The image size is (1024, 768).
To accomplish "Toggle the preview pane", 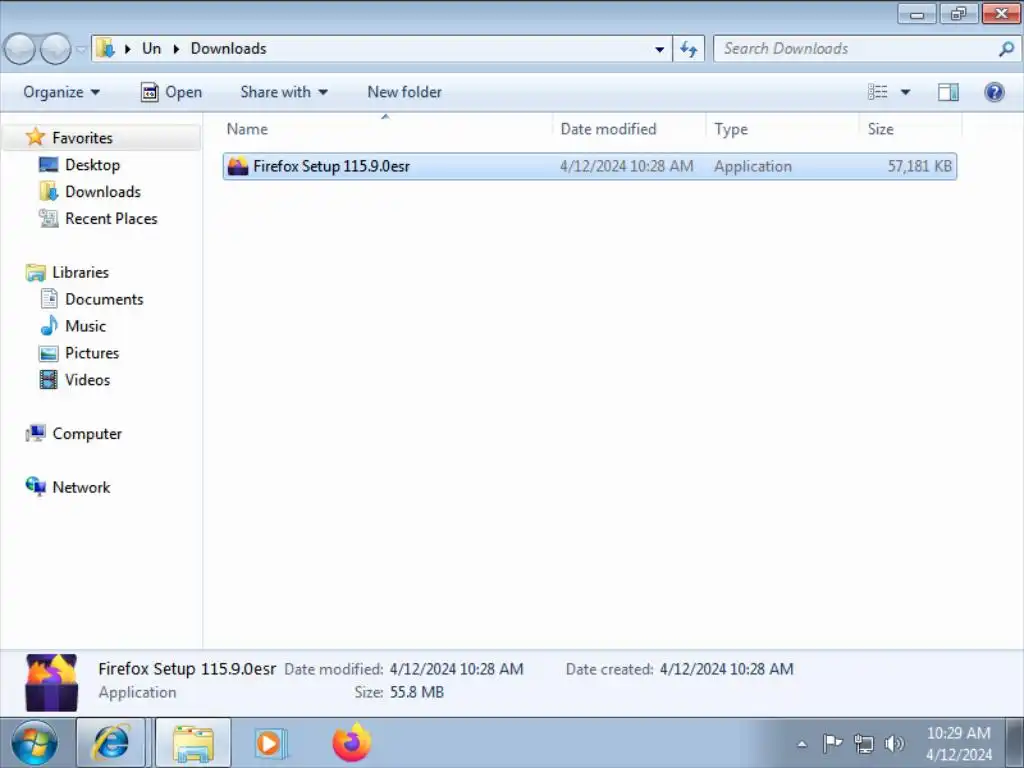I will (948, 92).
